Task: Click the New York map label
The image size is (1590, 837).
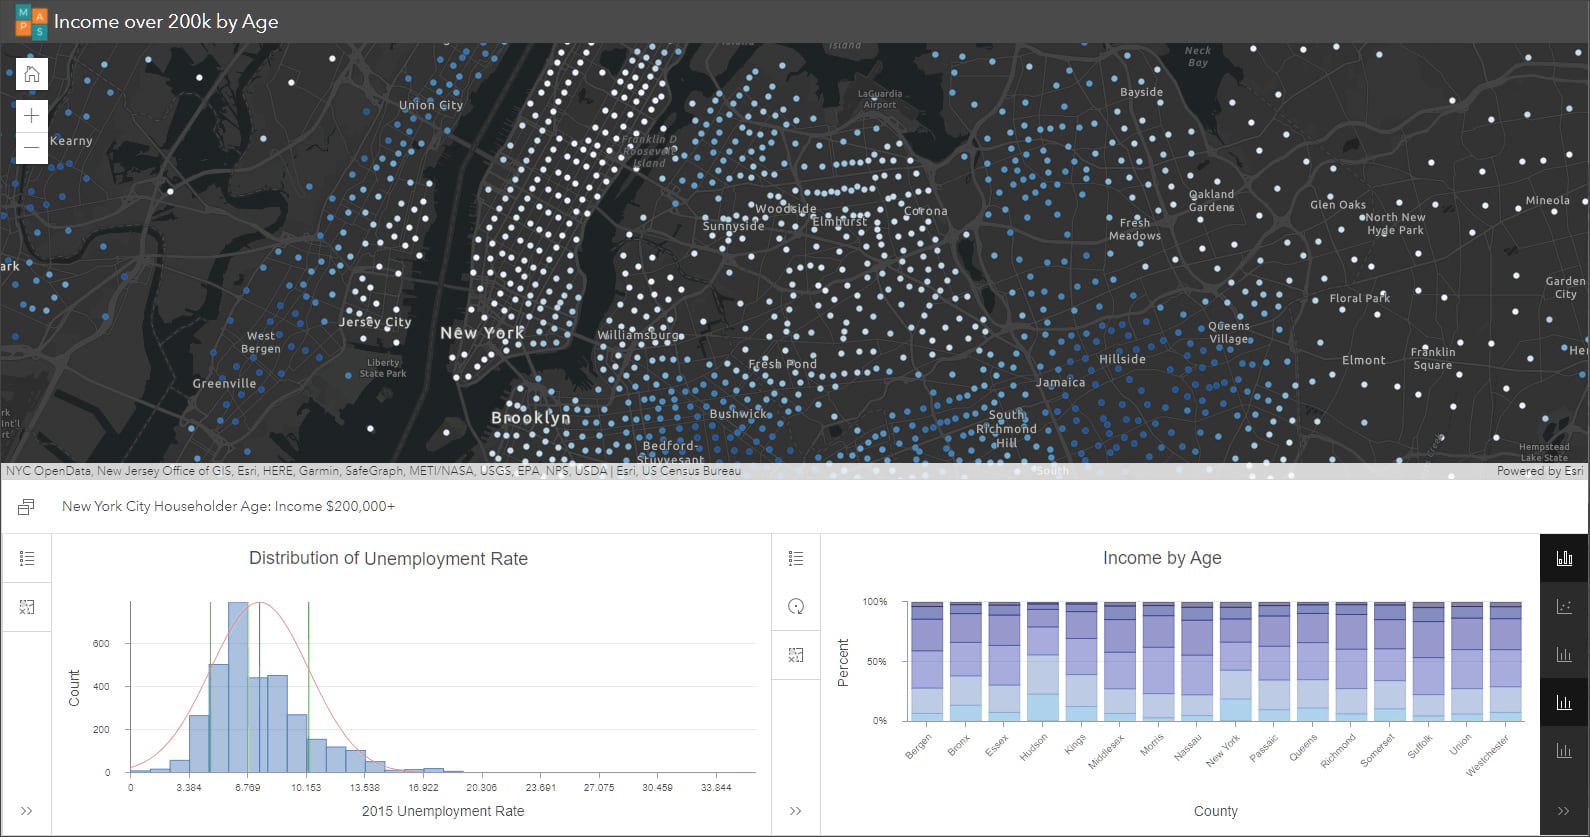Action: 482,333
